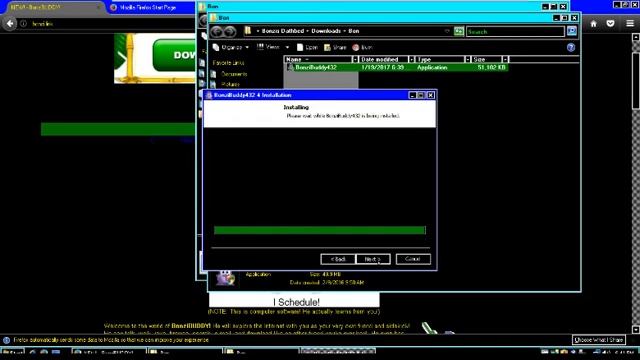The height and width of the screenshot is (360, 640).
Task: Go forward in the front Explorer window
Action: click(x=231, y=31)
